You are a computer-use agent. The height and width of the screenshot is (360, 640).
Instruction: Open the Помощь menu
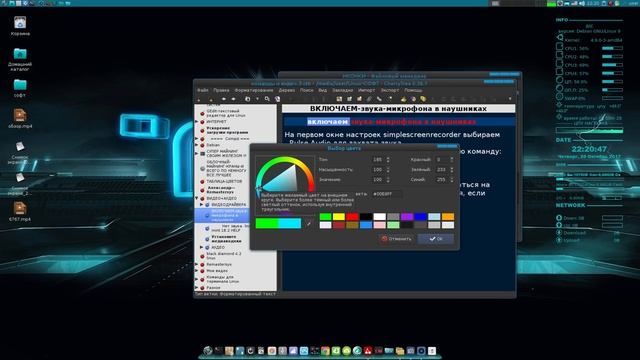click(413, 90)
